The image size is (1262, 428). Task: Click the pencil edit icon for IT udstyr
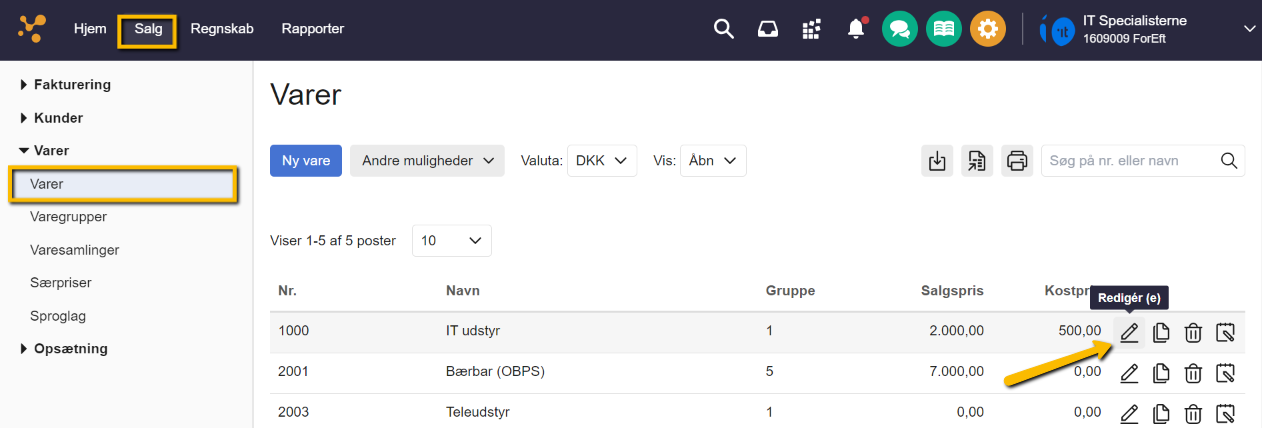(x=1129, y=333)
